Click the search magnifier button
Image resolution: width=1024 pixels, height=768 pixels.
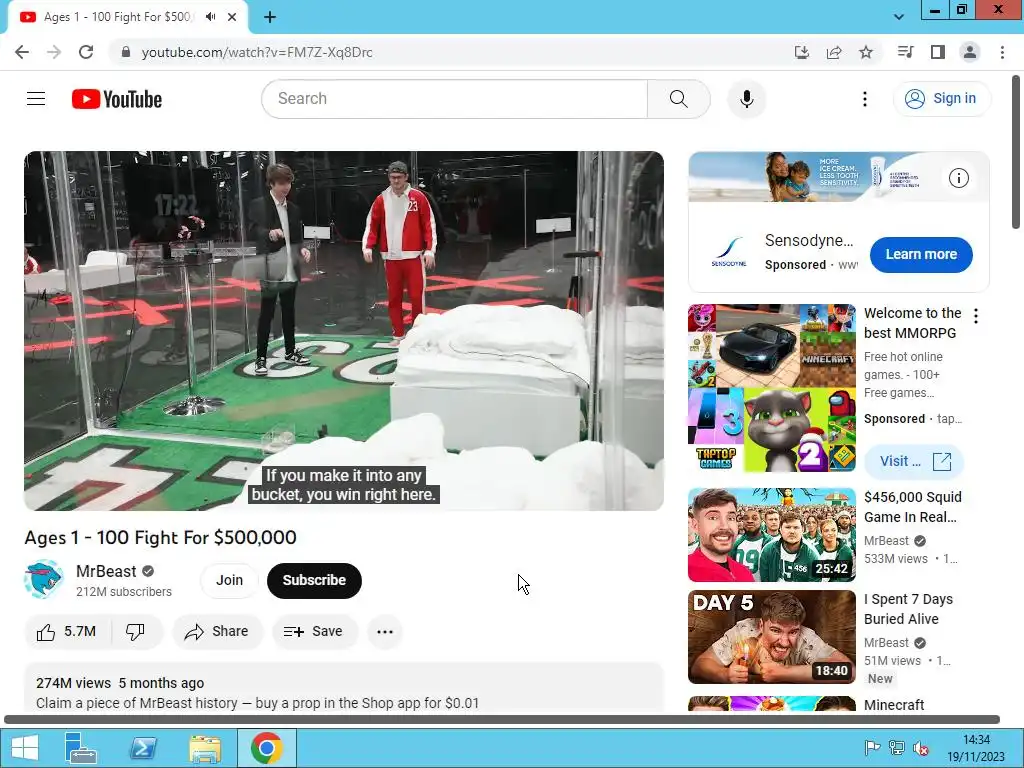[679, 99]
